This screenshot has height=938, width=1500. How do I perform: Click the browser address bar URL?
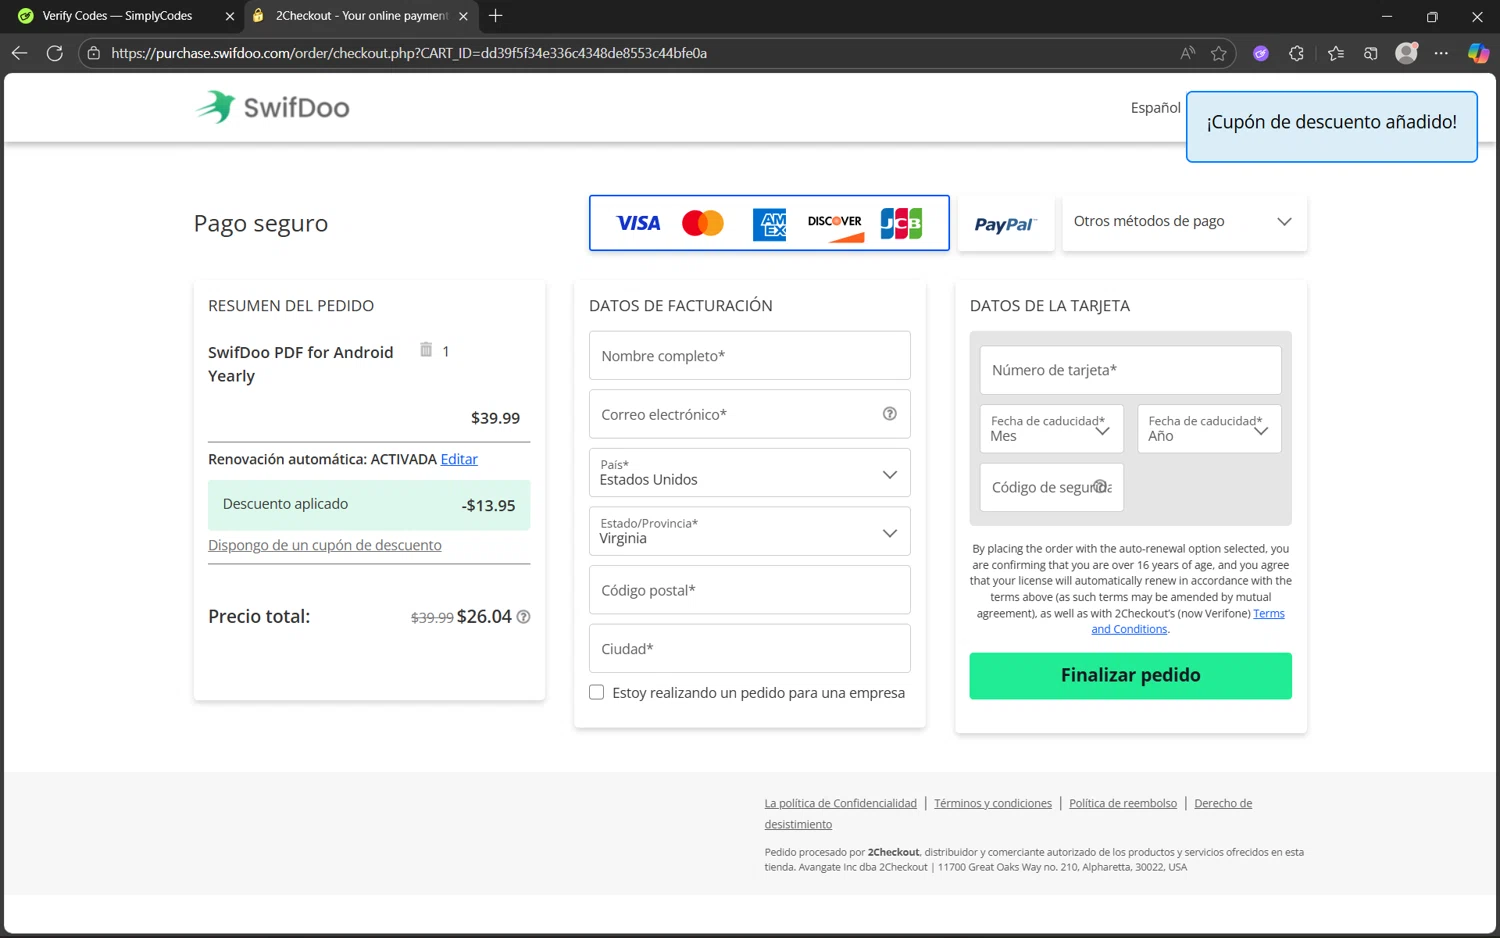coord(409,53)
